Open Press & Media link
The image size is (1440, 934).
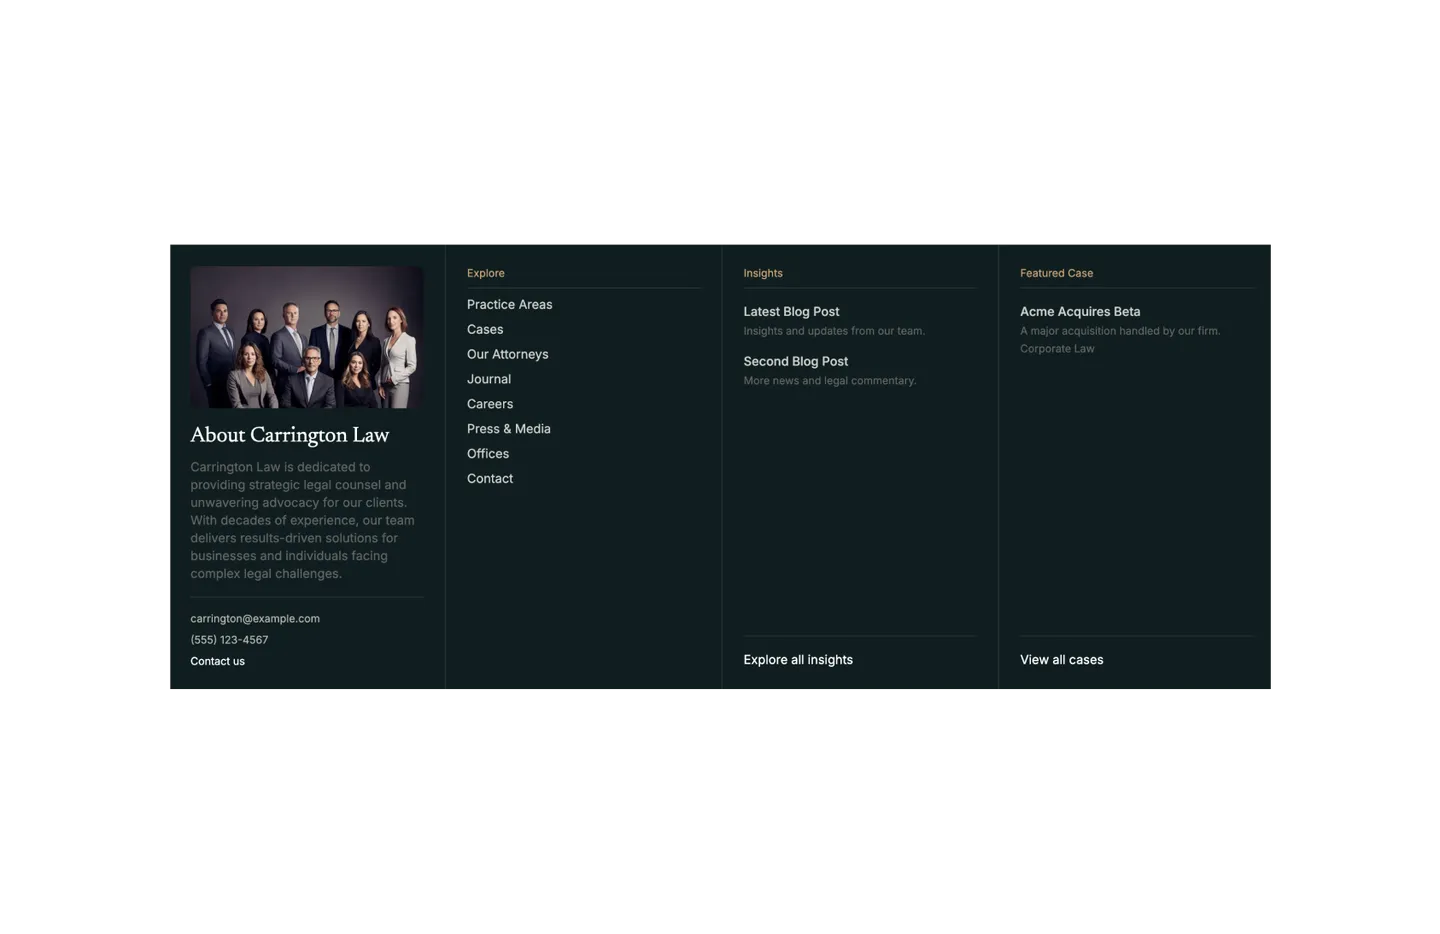point(508,429)
